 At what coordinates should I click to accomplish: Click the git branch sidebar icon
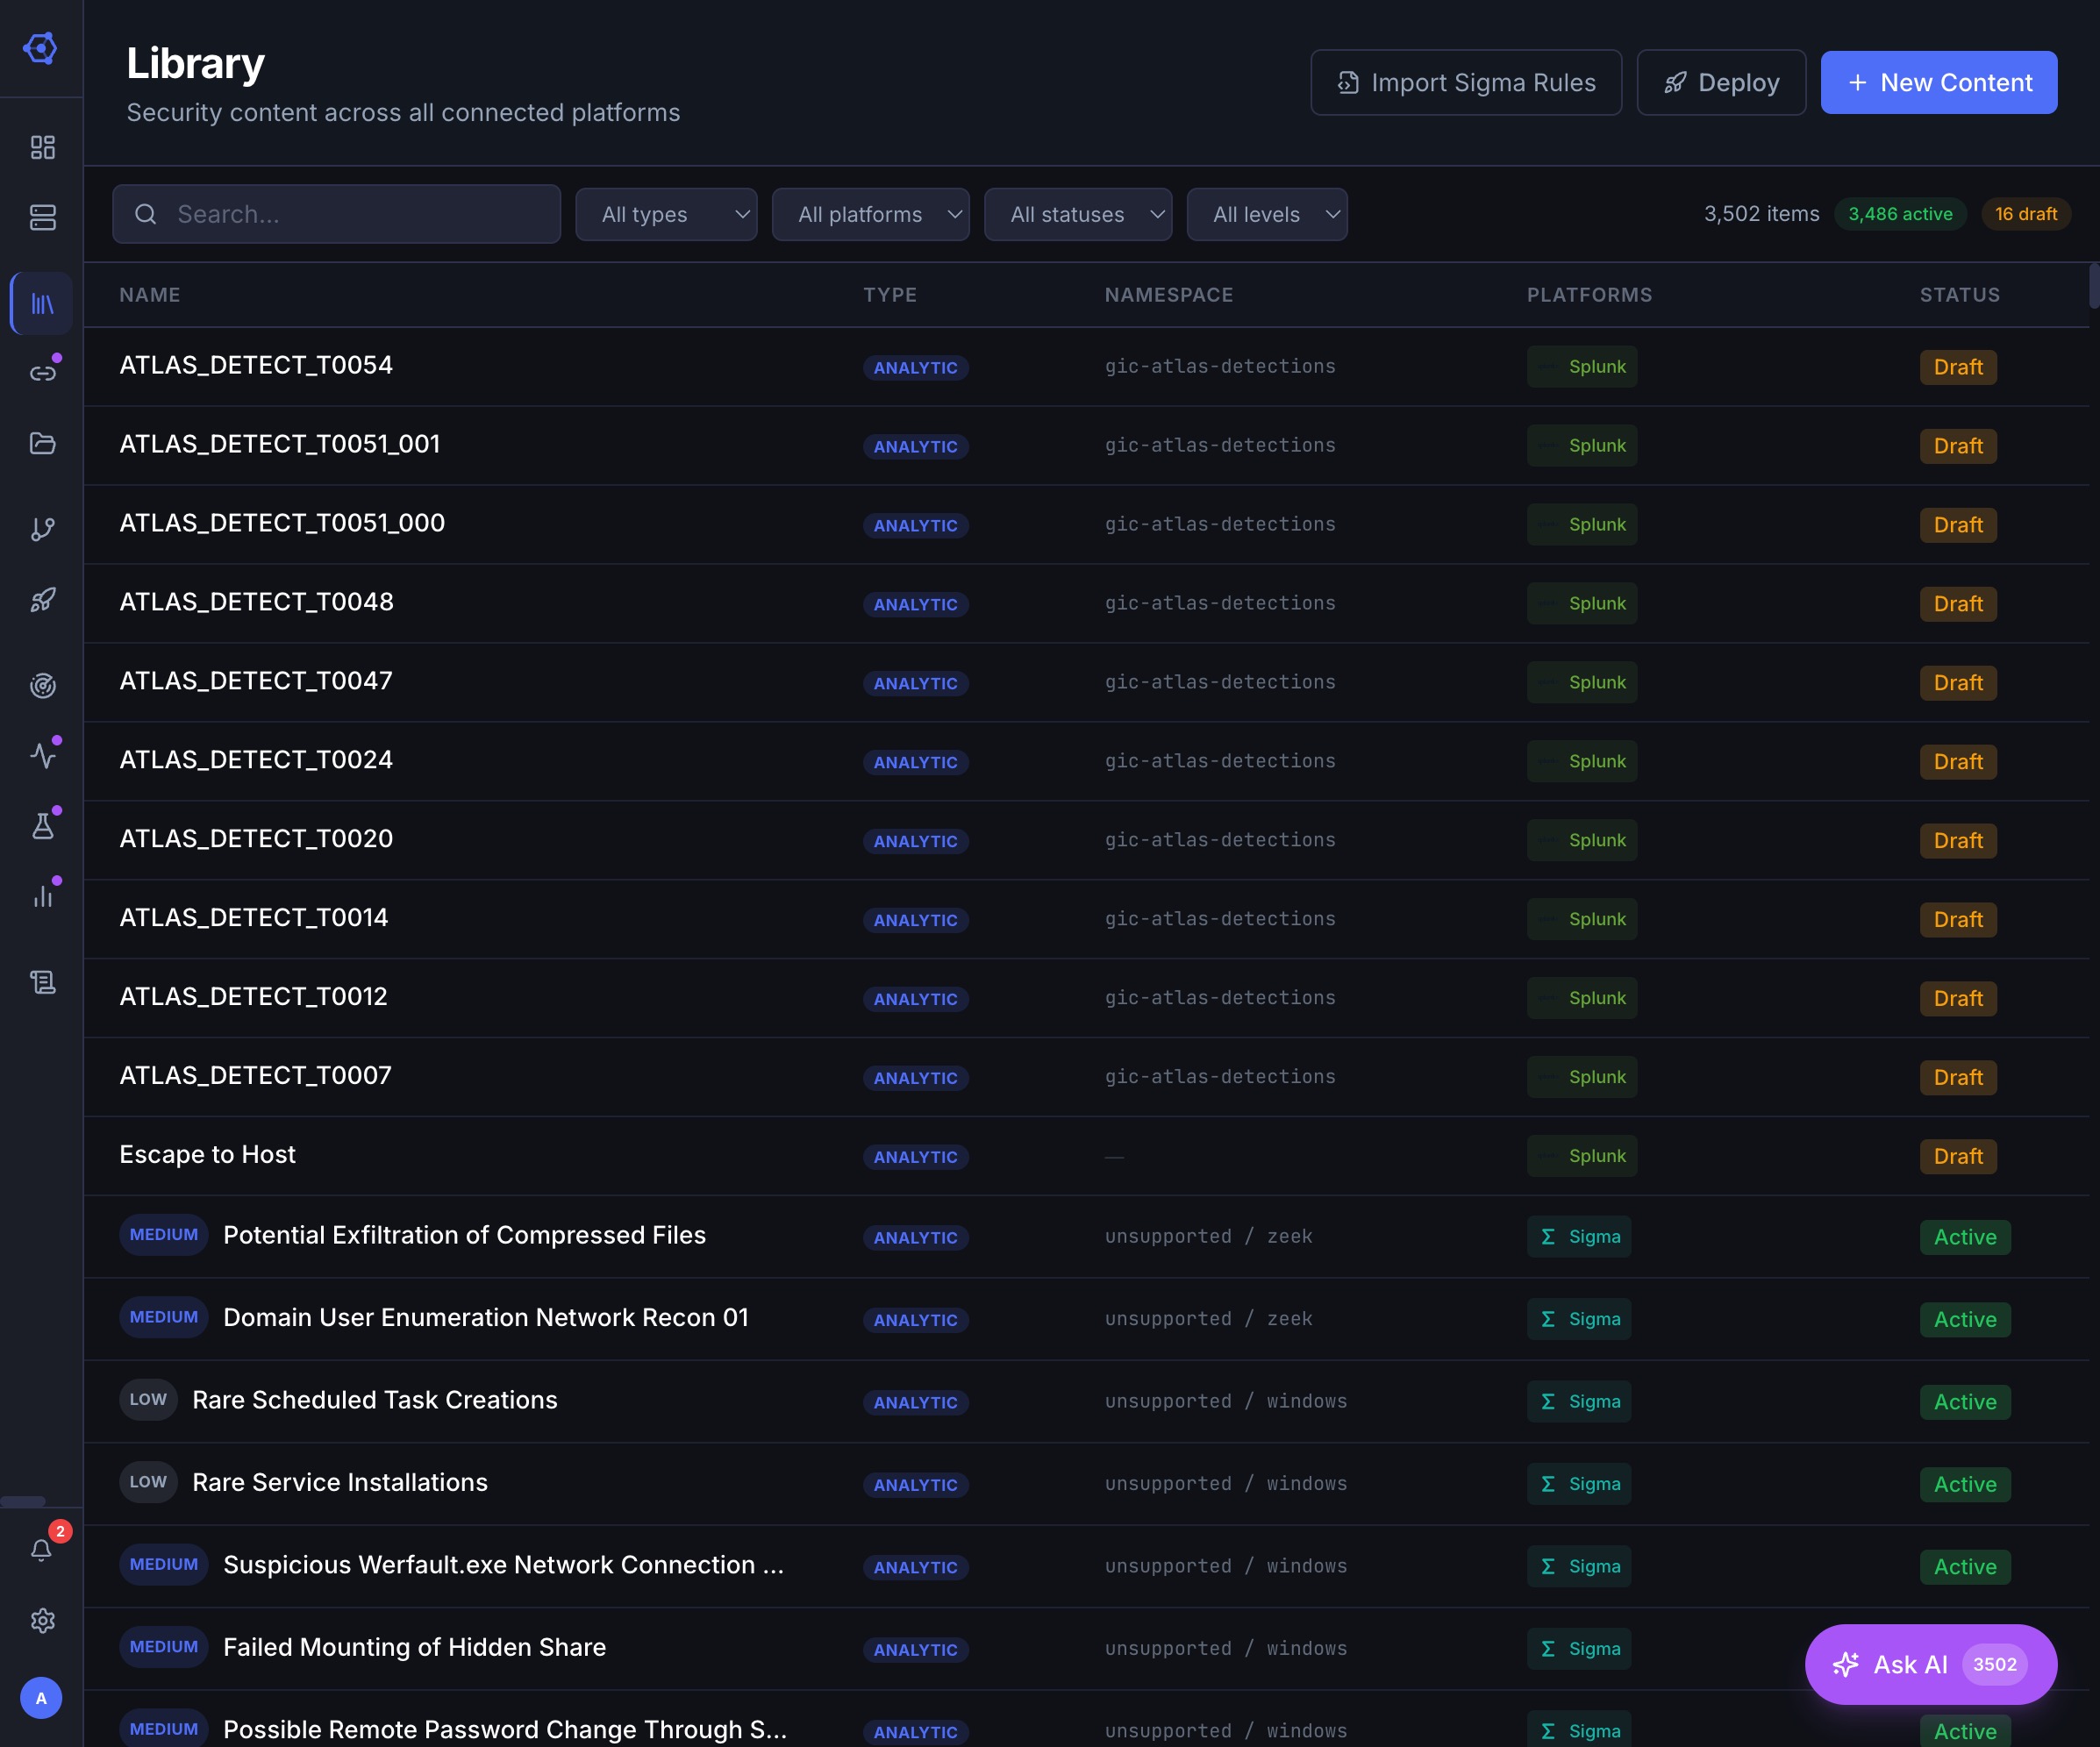42,529
